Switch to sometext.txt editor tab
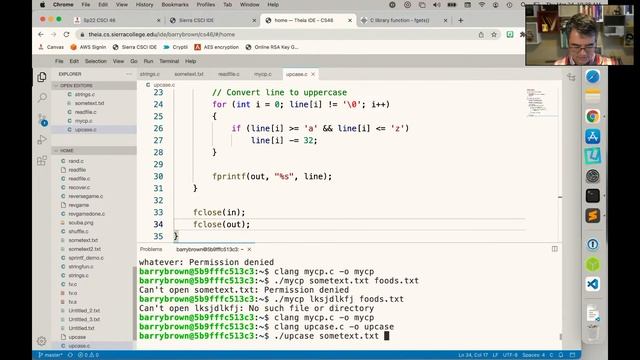640x360 pixels. point(189,74)
